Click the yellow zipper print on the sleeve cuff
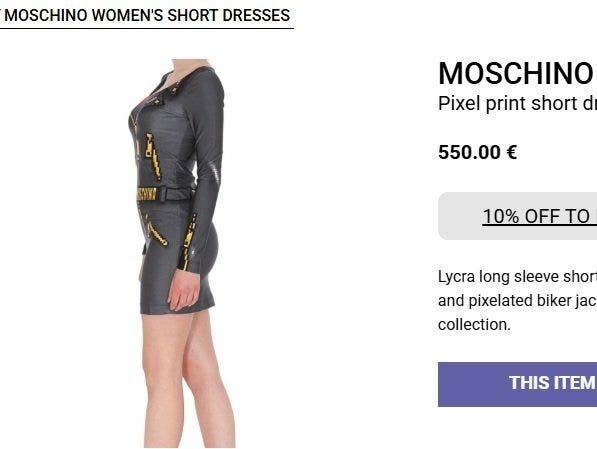This screenshot has width=597, height=449. point(189,241)
